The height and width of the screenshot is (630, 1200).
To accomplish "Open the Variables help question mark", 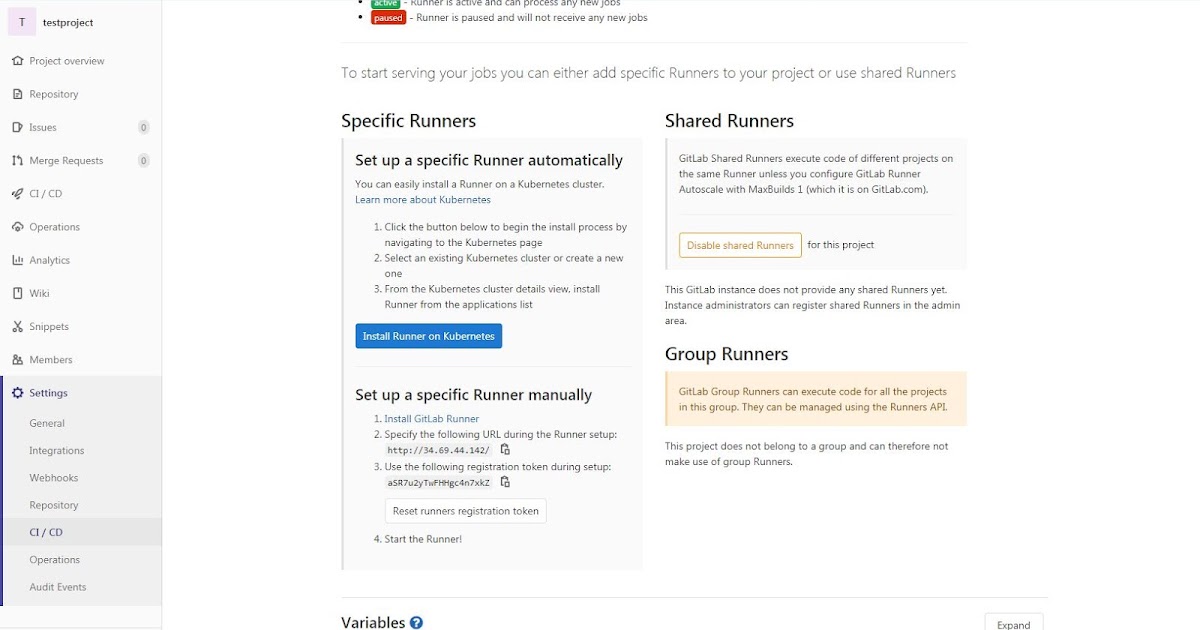I will [416, 622].
